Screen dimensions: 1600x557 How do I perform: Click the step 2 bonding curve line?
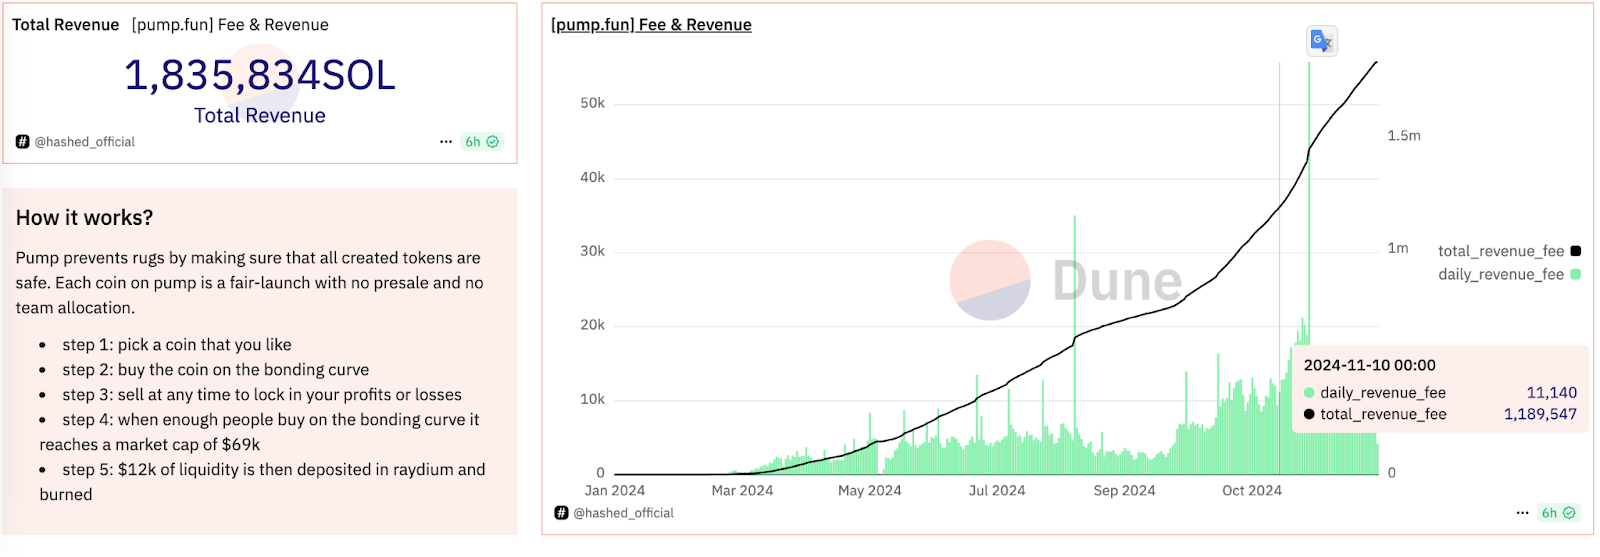(x=216, y=370)
